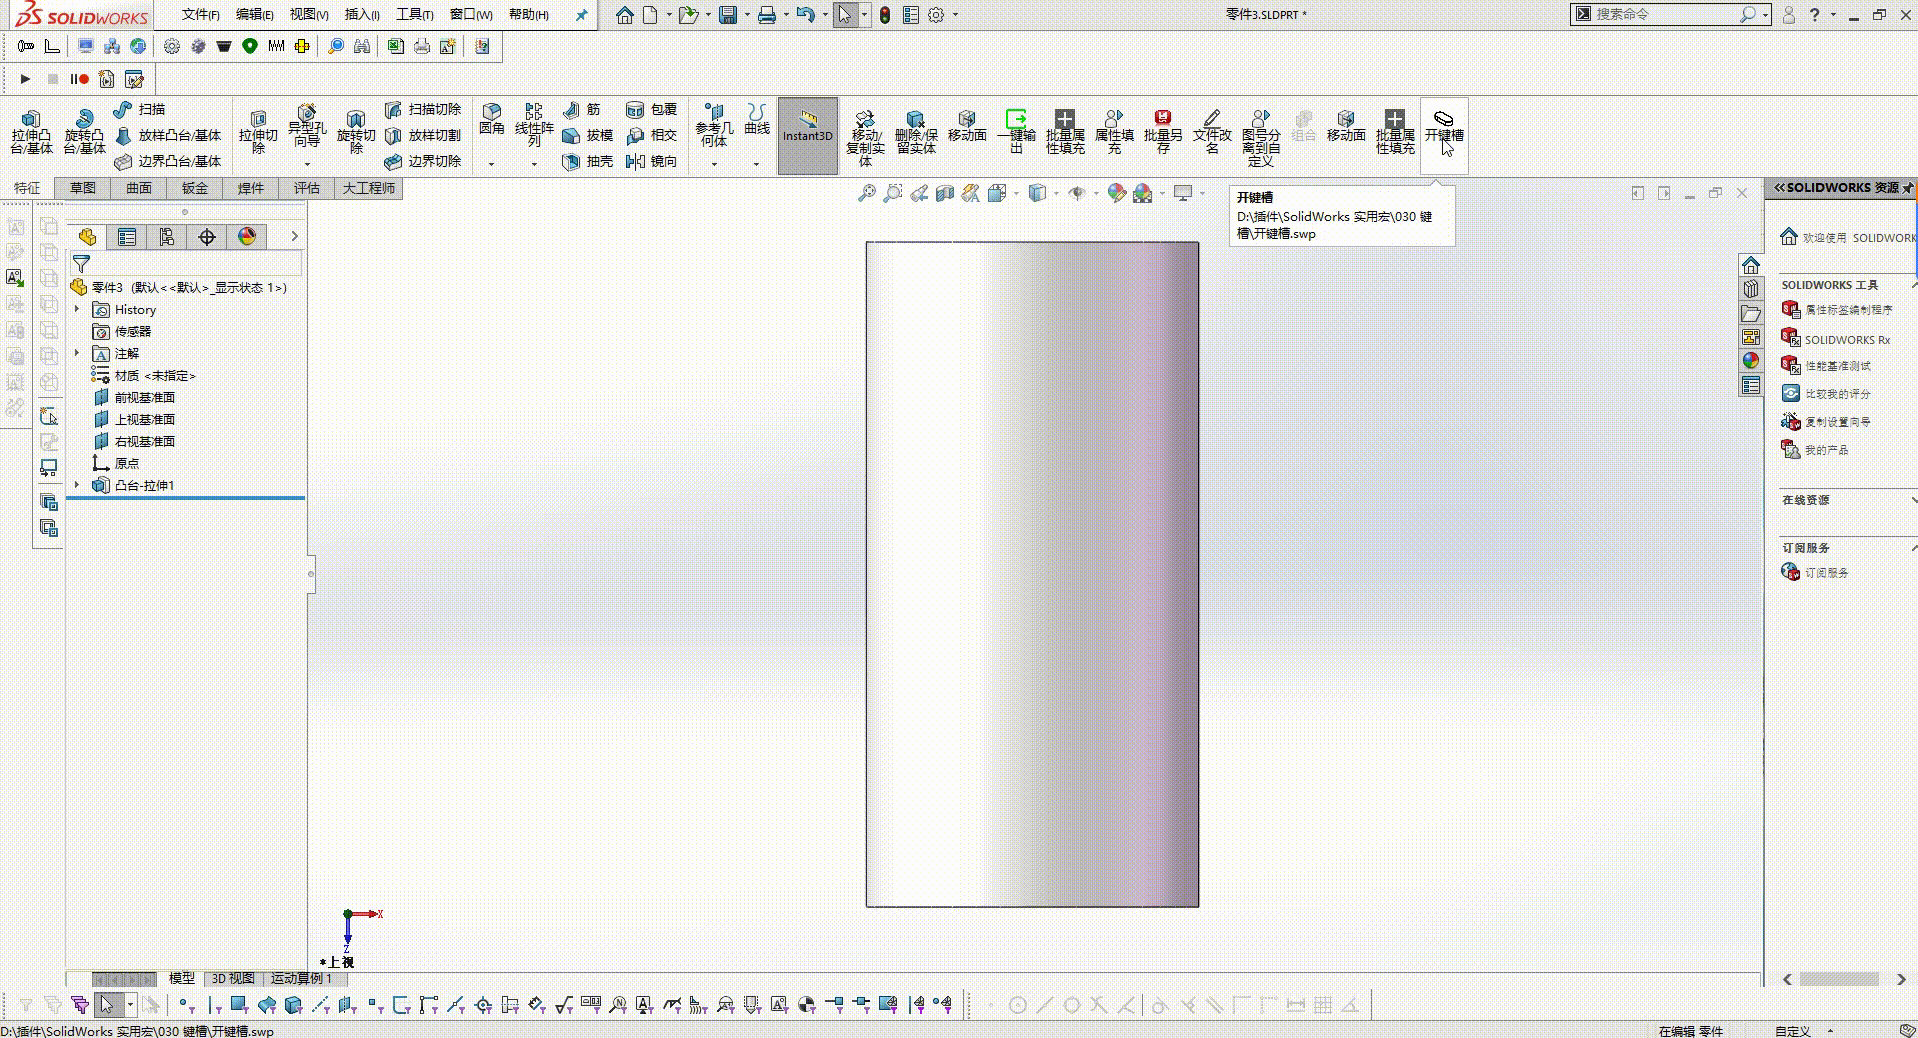Select the 抽壳 shell tool
Screen dimensions: 1918x1038
[x=587, y=161]
